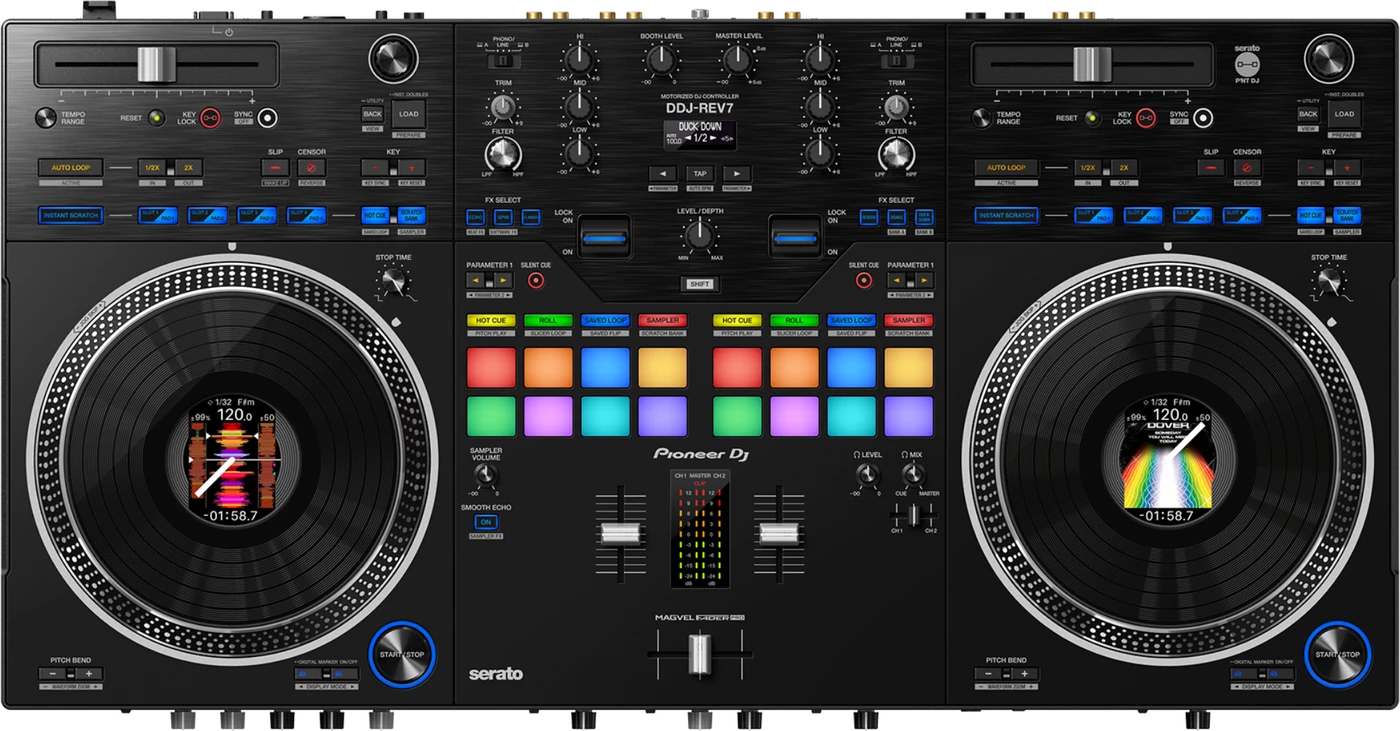Select SLOT 1 PAD 1 on left deck

(158, 215)
